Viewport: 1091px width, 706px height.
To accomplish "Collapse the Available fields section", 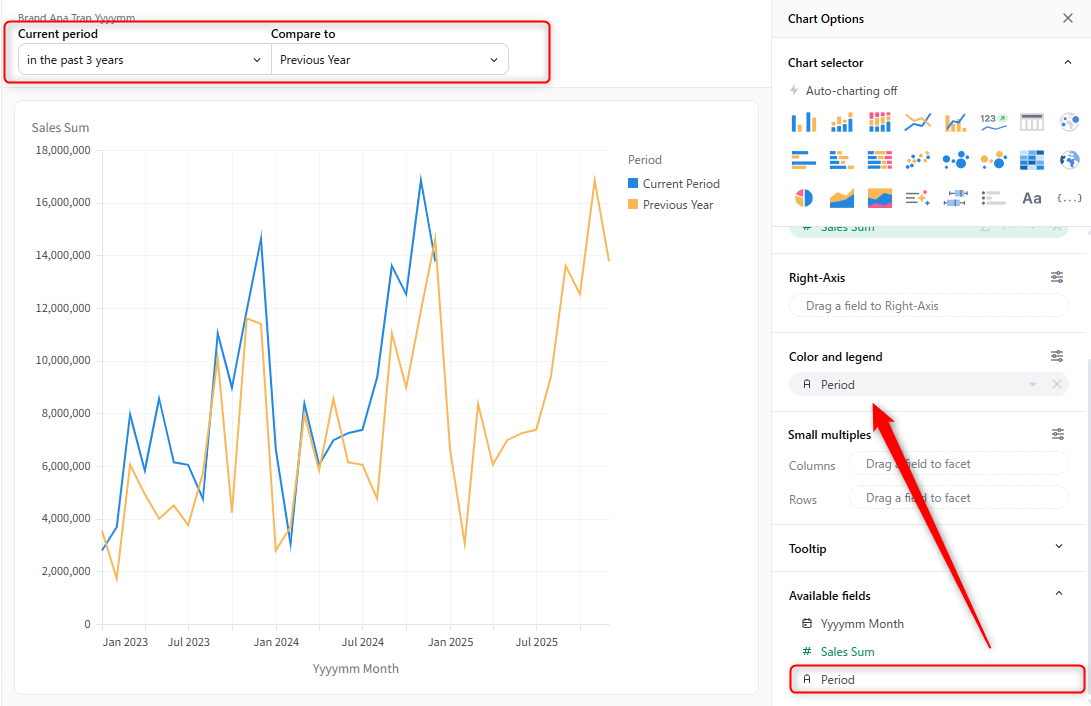I will (1059, 594).
